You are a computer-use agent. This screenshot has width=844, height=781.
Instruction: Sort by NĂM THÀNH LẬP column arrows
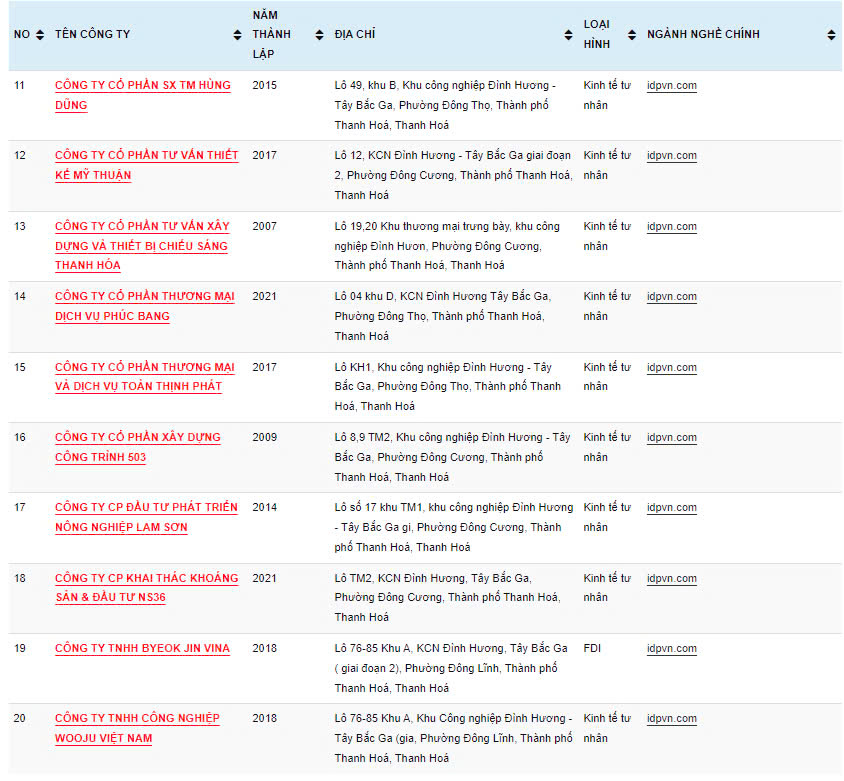click(319, 35)
